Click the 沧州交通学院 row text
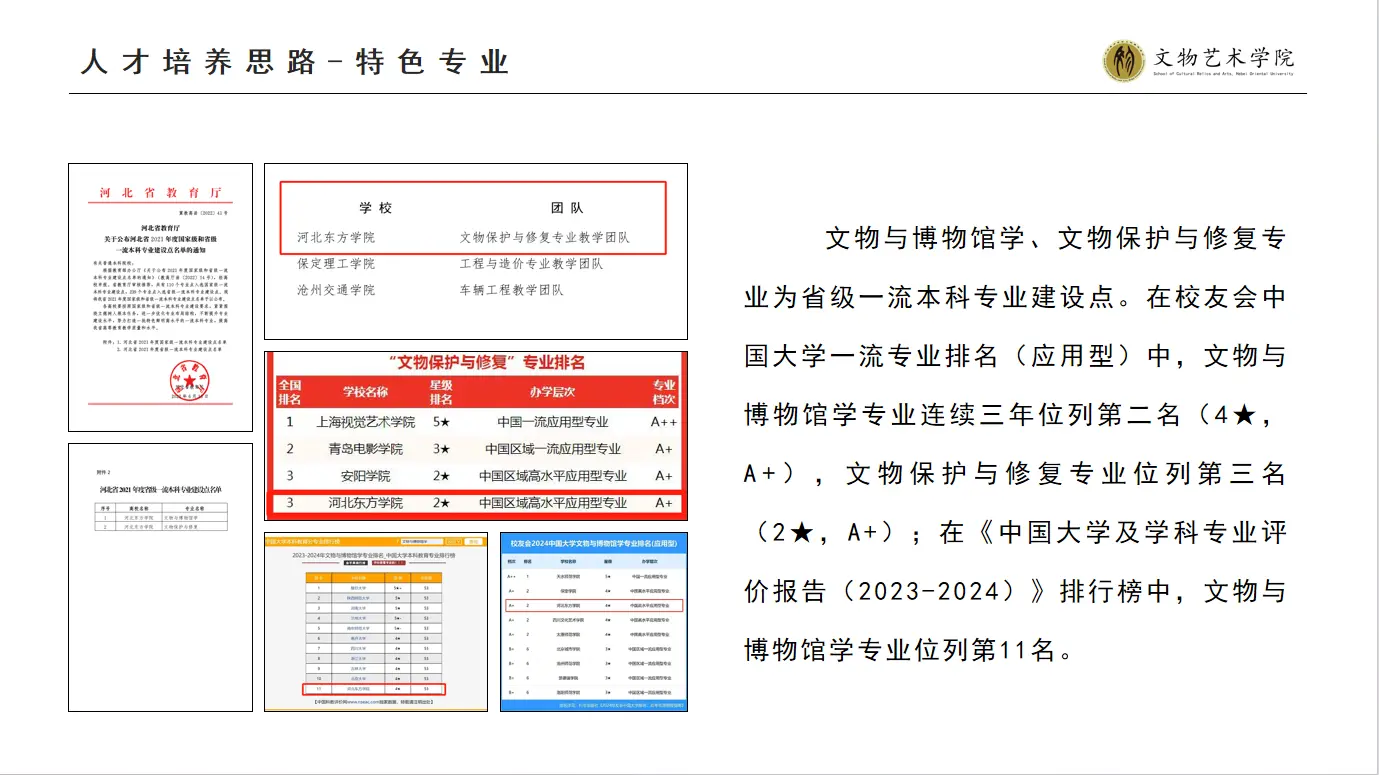 point(336,290)
